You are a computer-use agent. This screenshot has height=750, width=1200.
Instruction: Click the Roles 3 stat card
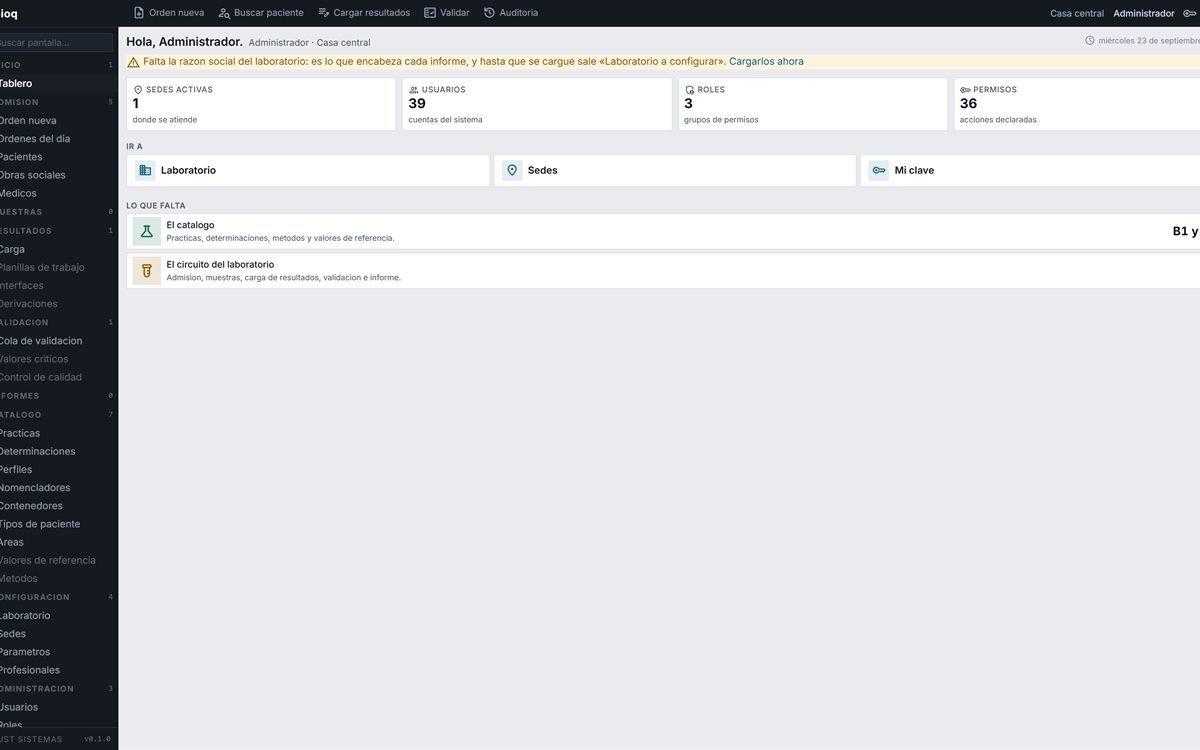tap(813, 104)
